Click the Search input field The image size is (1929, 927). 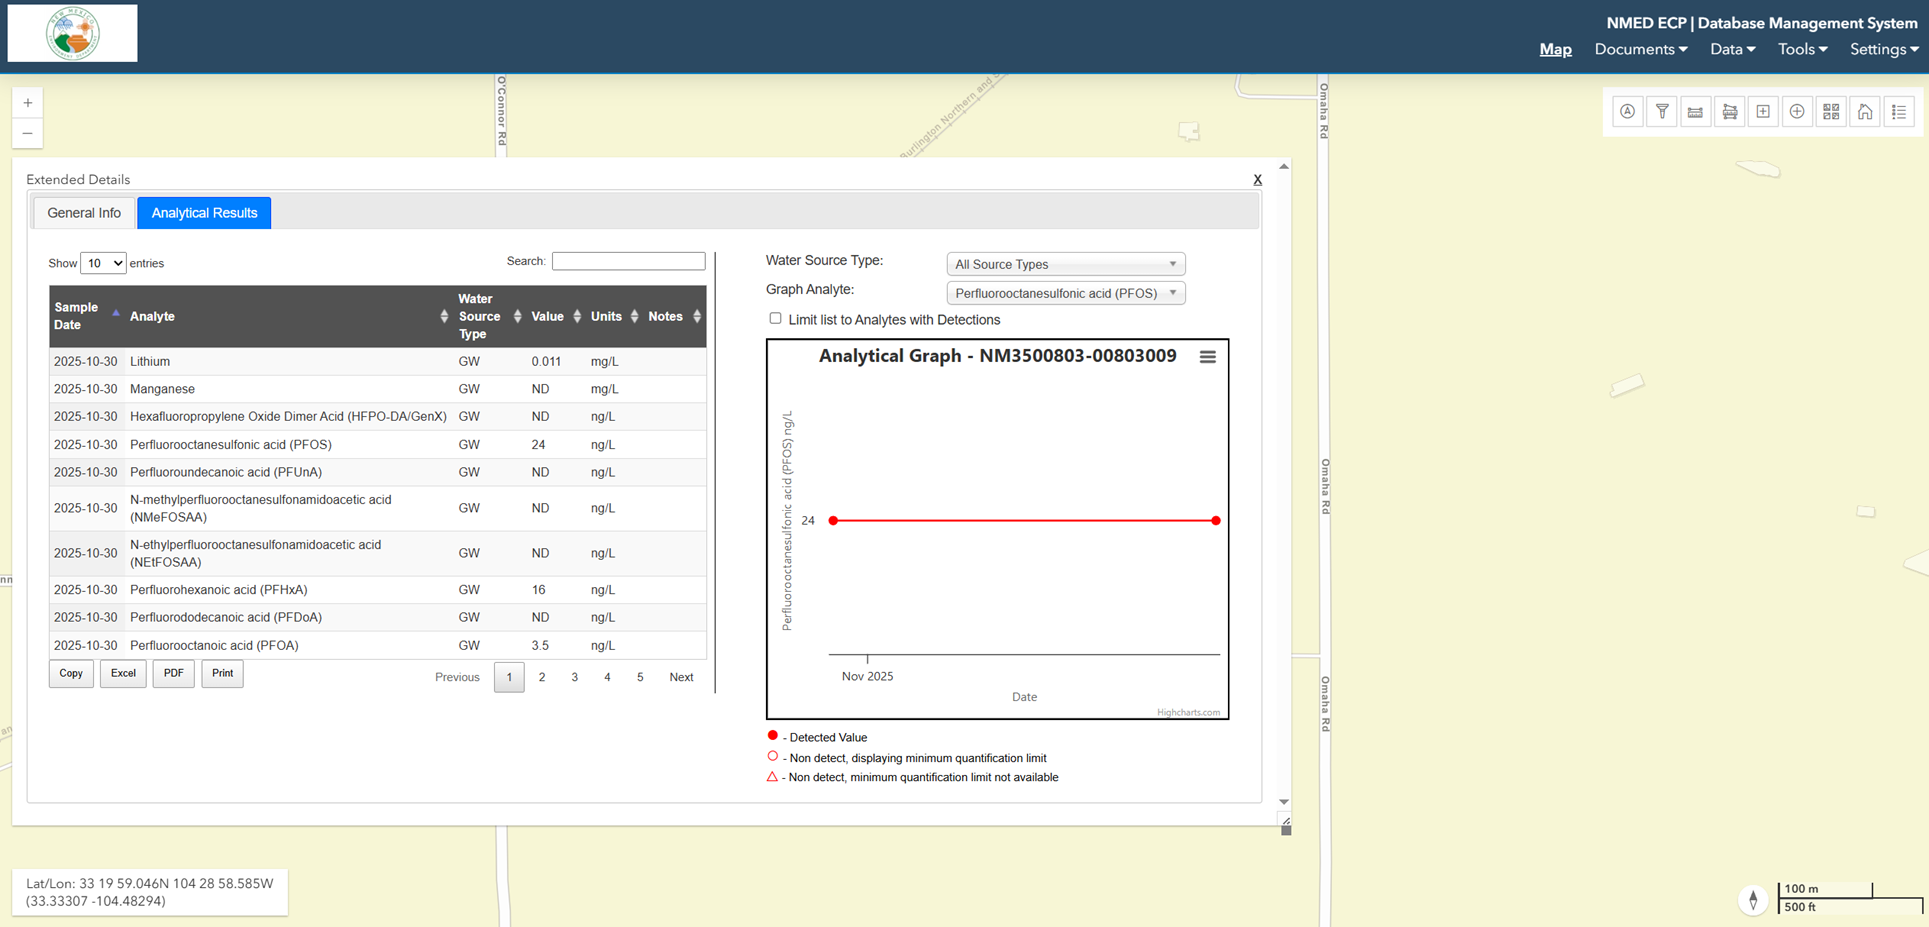point(628,261)
